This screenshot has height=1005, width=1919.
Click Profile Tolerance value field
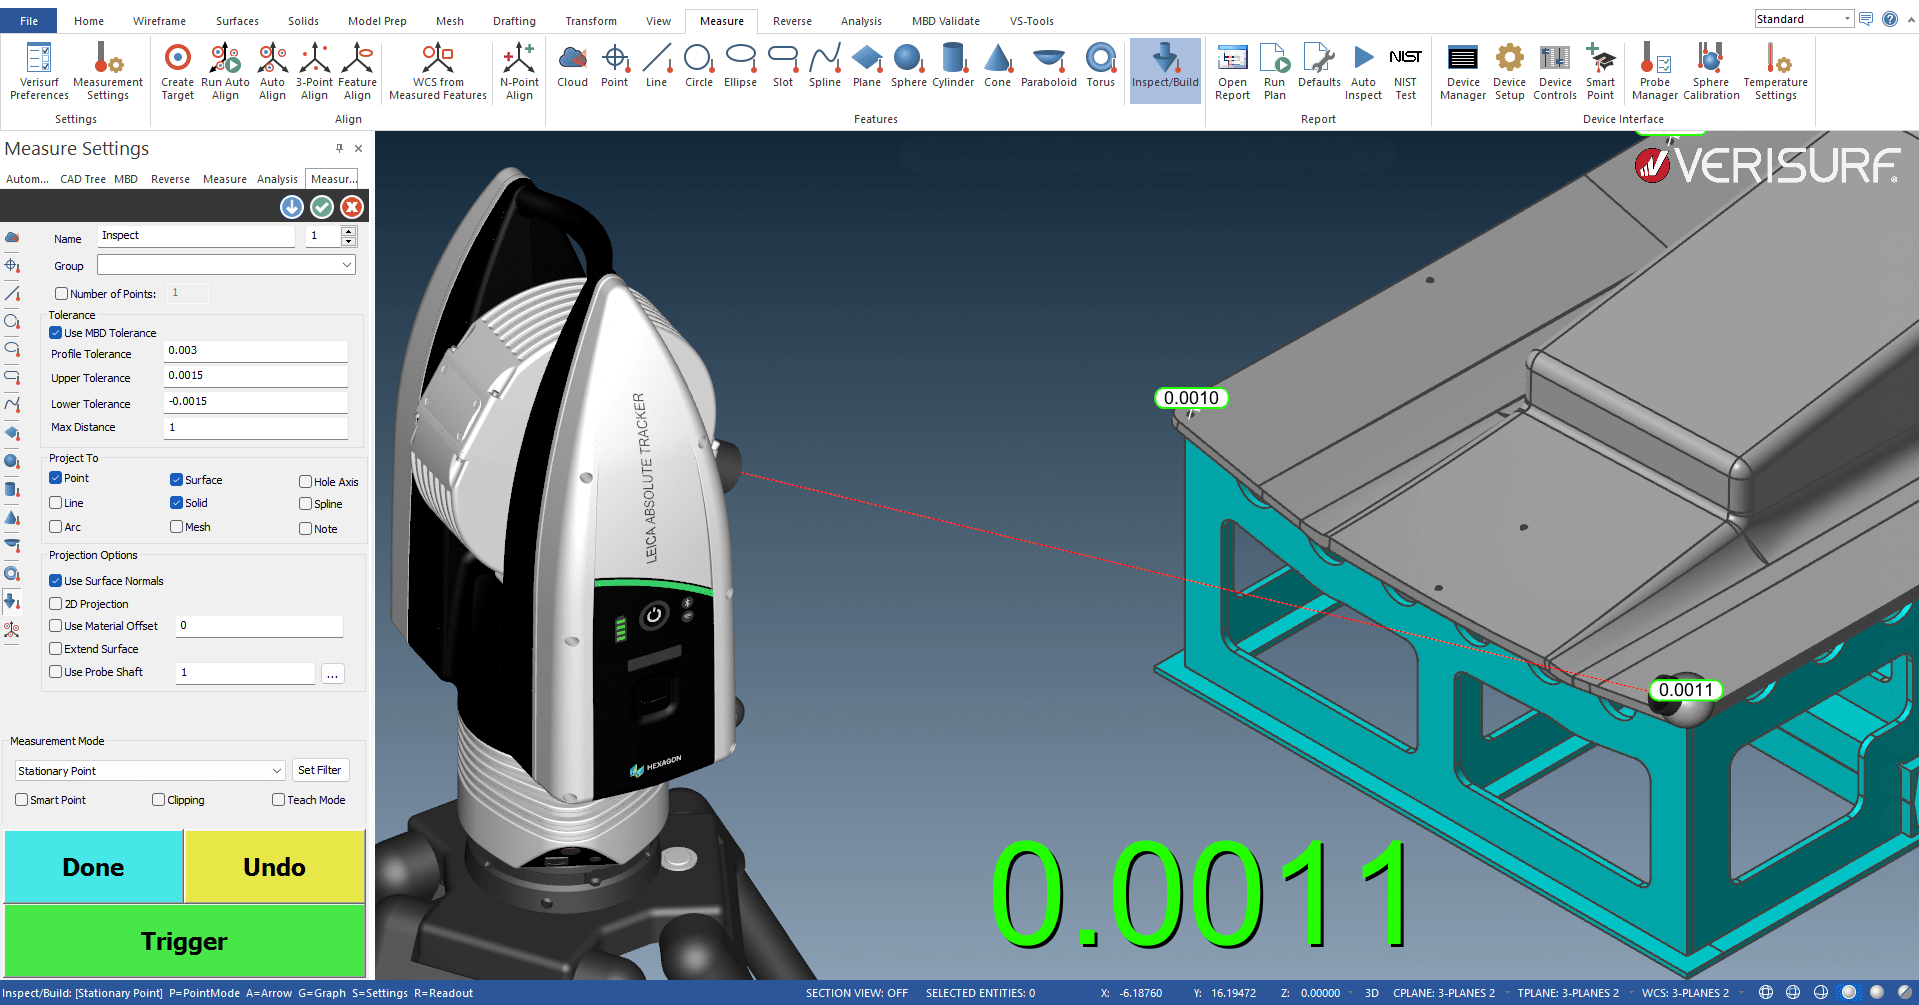[255, 351]
